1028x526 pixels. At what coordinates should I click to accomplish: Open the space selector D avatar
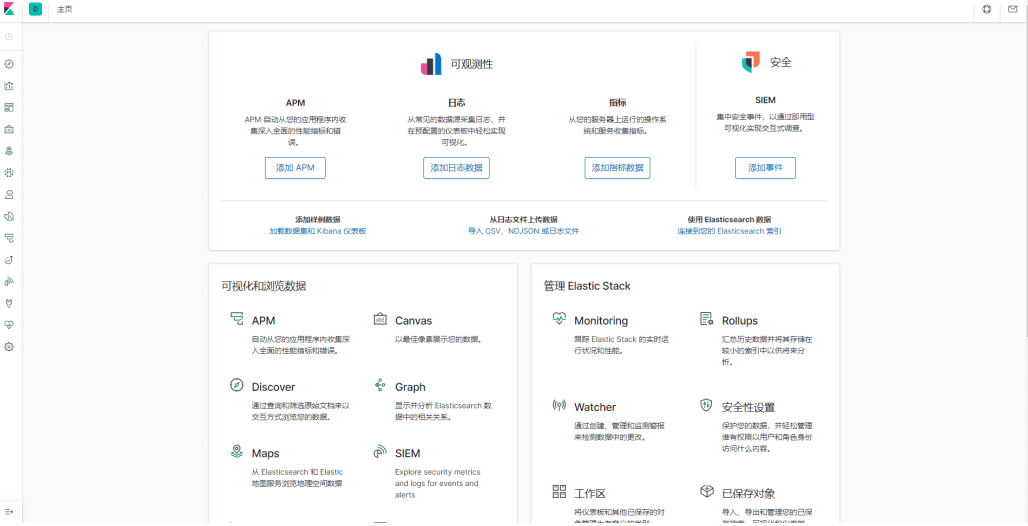[x=35, y=10]
